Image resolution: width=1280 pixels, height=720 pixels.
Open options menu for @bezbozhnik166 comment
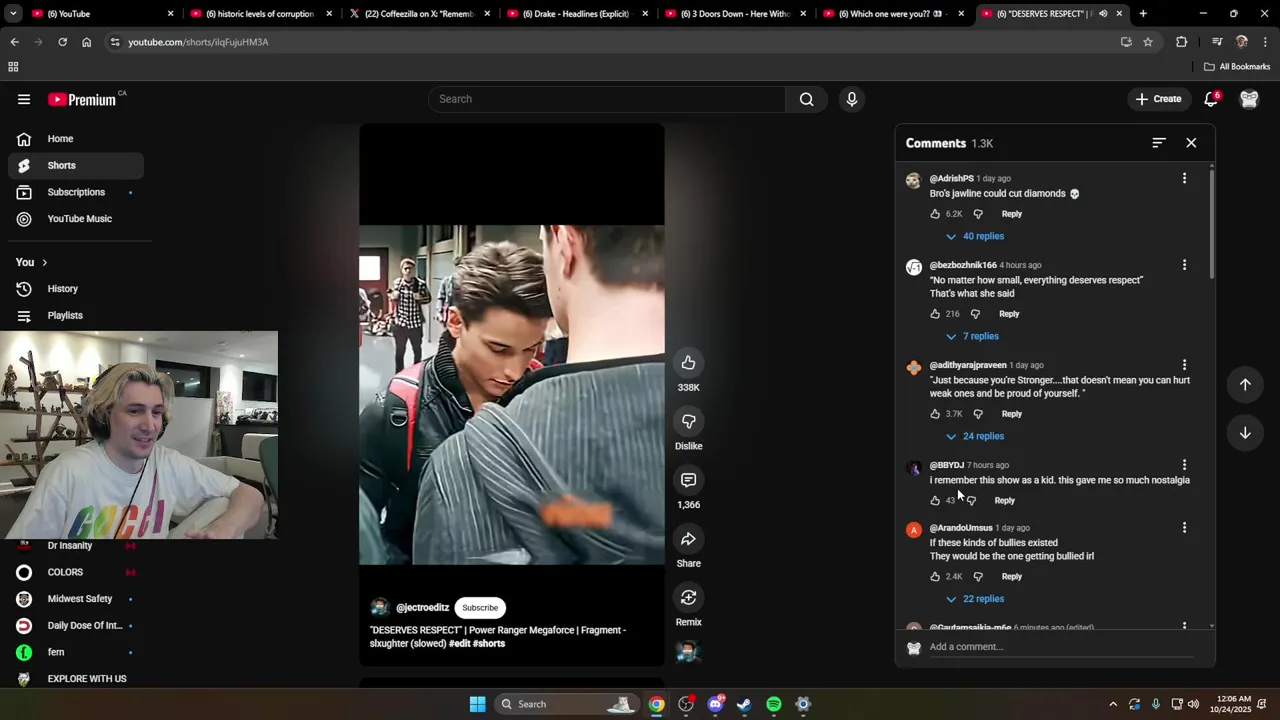point(1184,265)
